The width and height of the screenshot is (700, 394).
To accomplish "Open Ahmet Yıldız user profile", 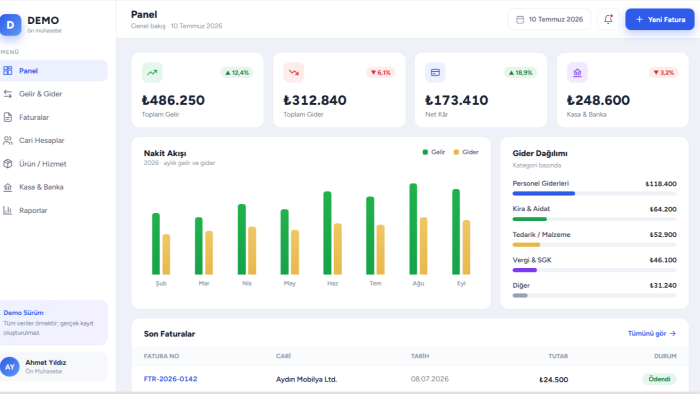I will pos(54,367).
